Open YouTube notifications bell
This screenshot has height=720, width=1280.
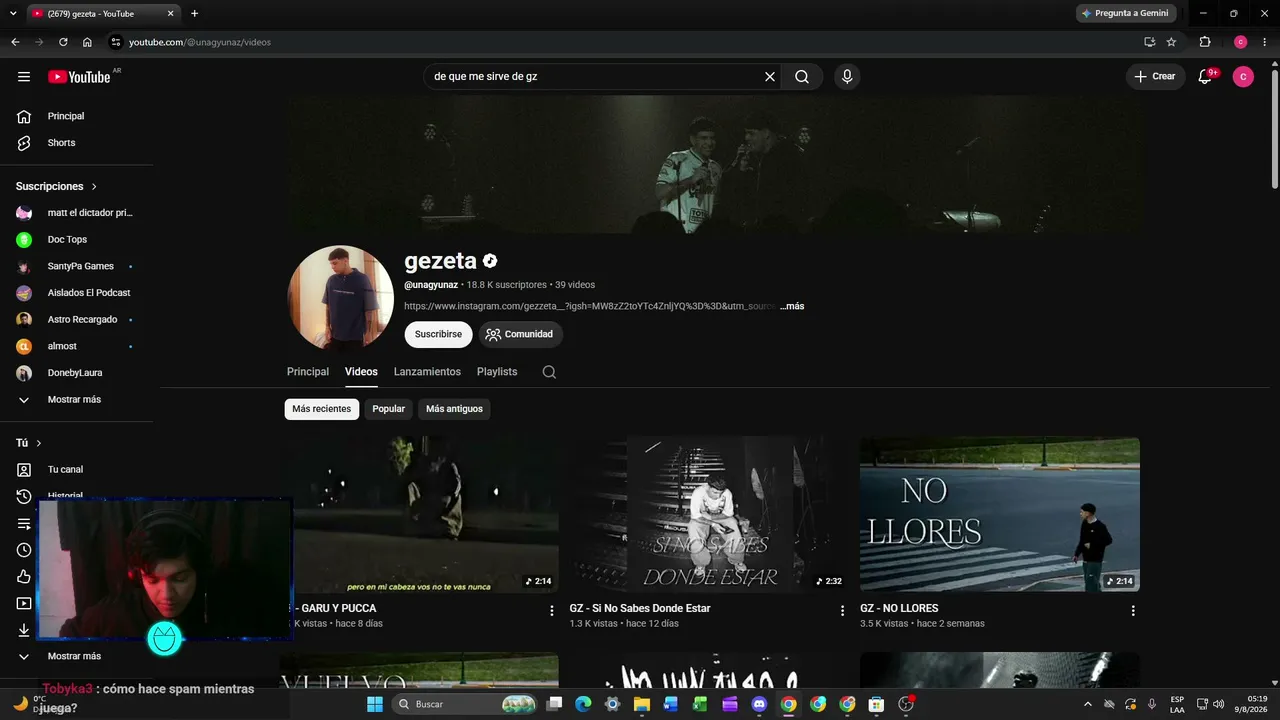1205,77
